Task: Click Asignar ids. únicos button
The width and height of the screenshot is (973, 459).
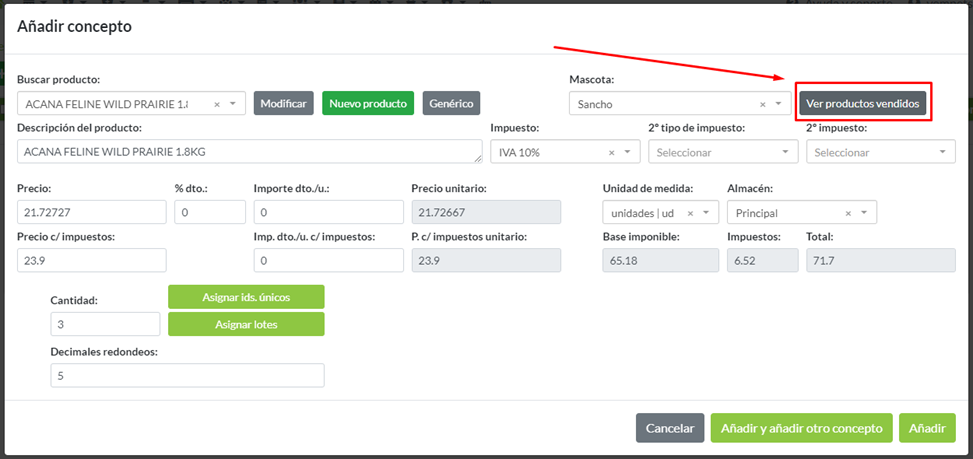Action: click(246, 296)
